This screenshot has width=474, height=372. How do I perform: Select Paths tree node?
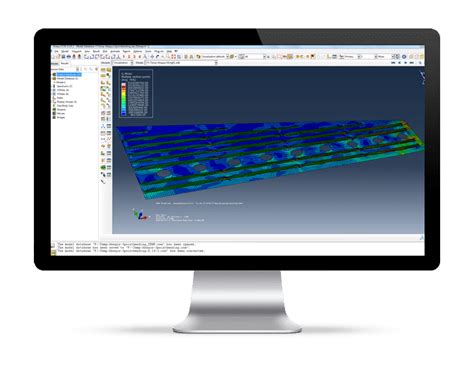60,98
